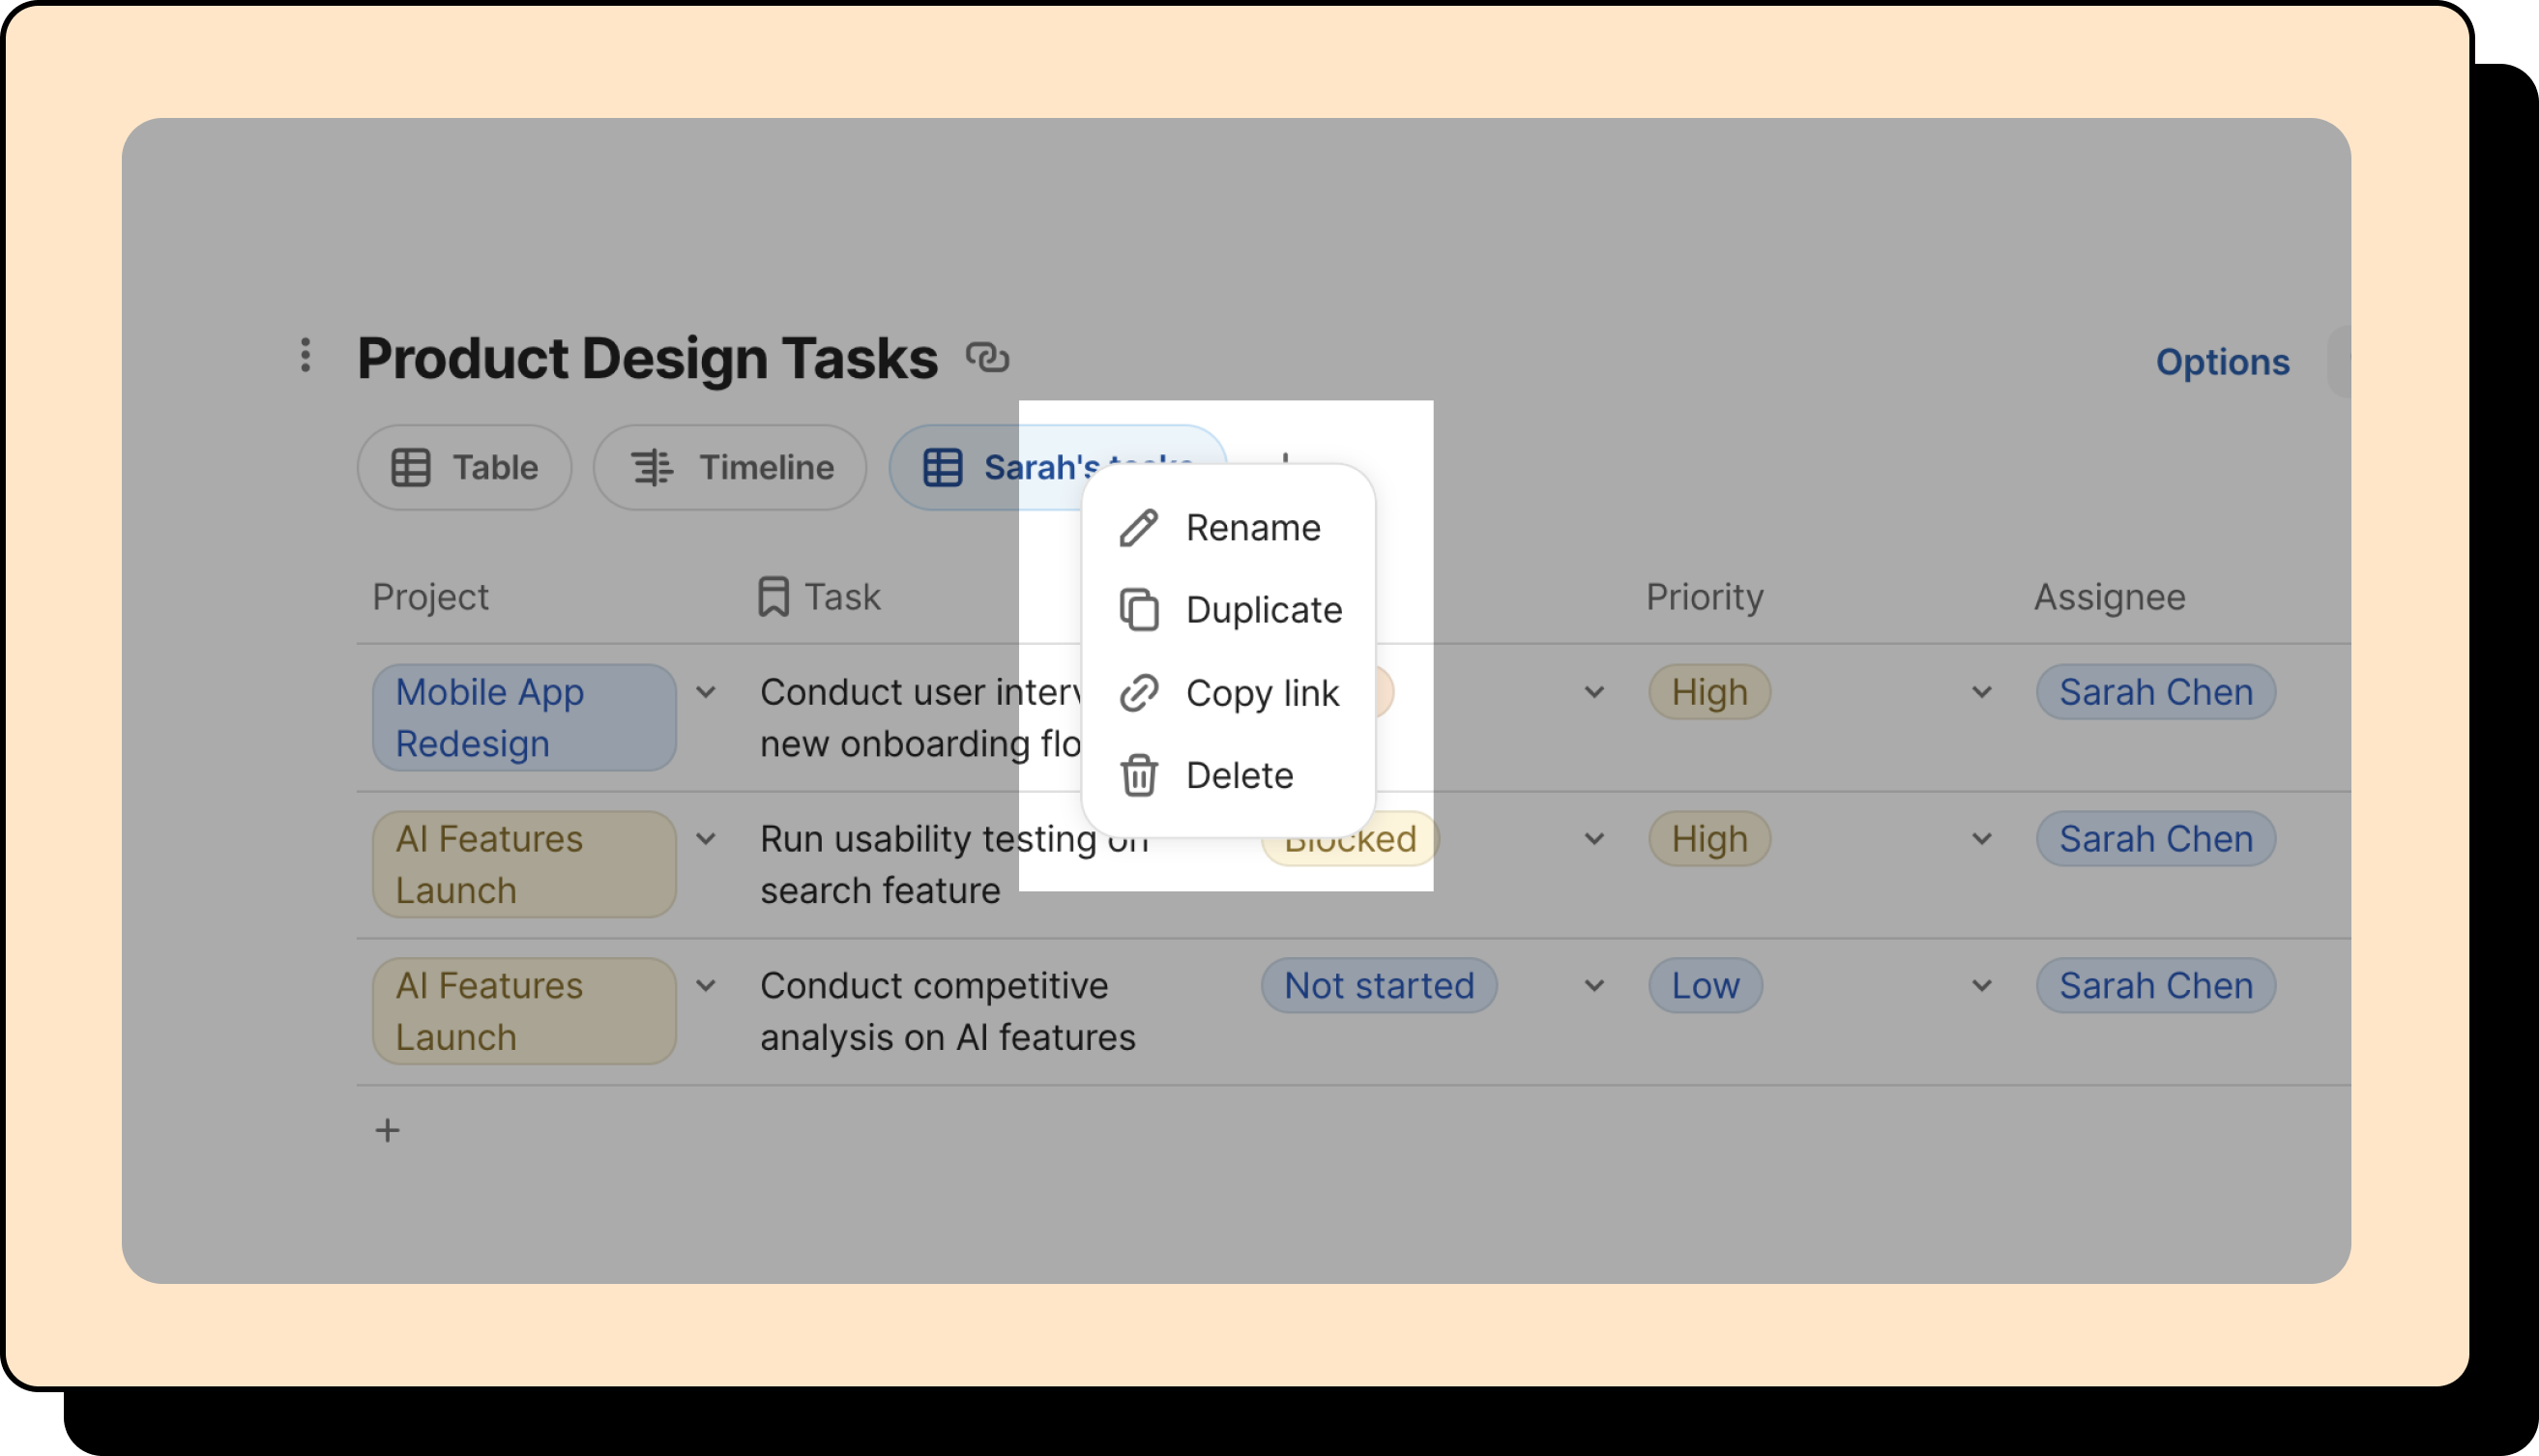The image size is (2539, 1456).
Task: Expand the Mobile App Redesign project dropdown
Action: (706, 692)
